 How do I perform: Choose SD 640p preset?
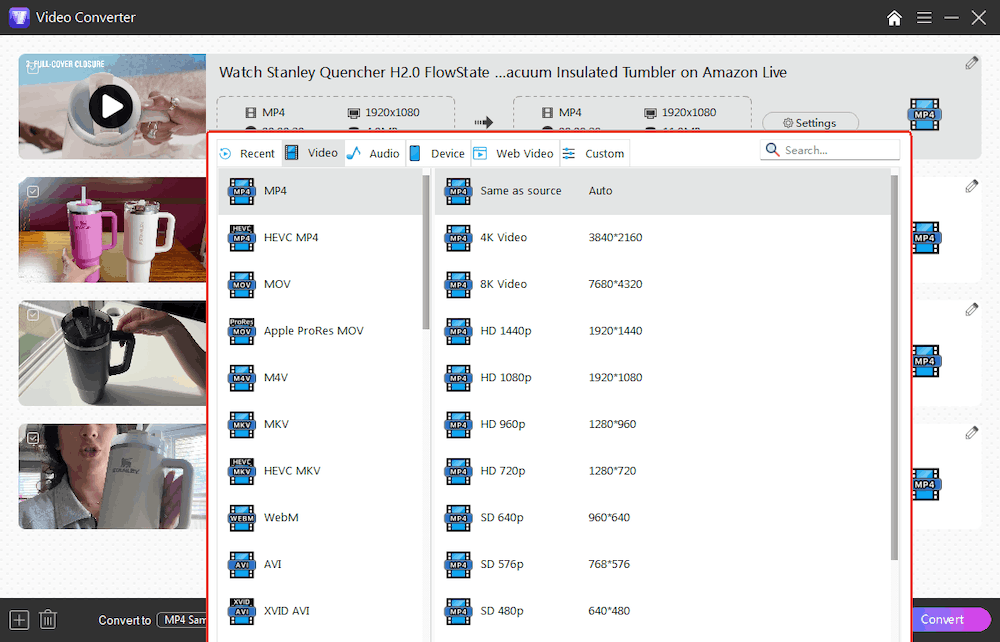point(663,517)
